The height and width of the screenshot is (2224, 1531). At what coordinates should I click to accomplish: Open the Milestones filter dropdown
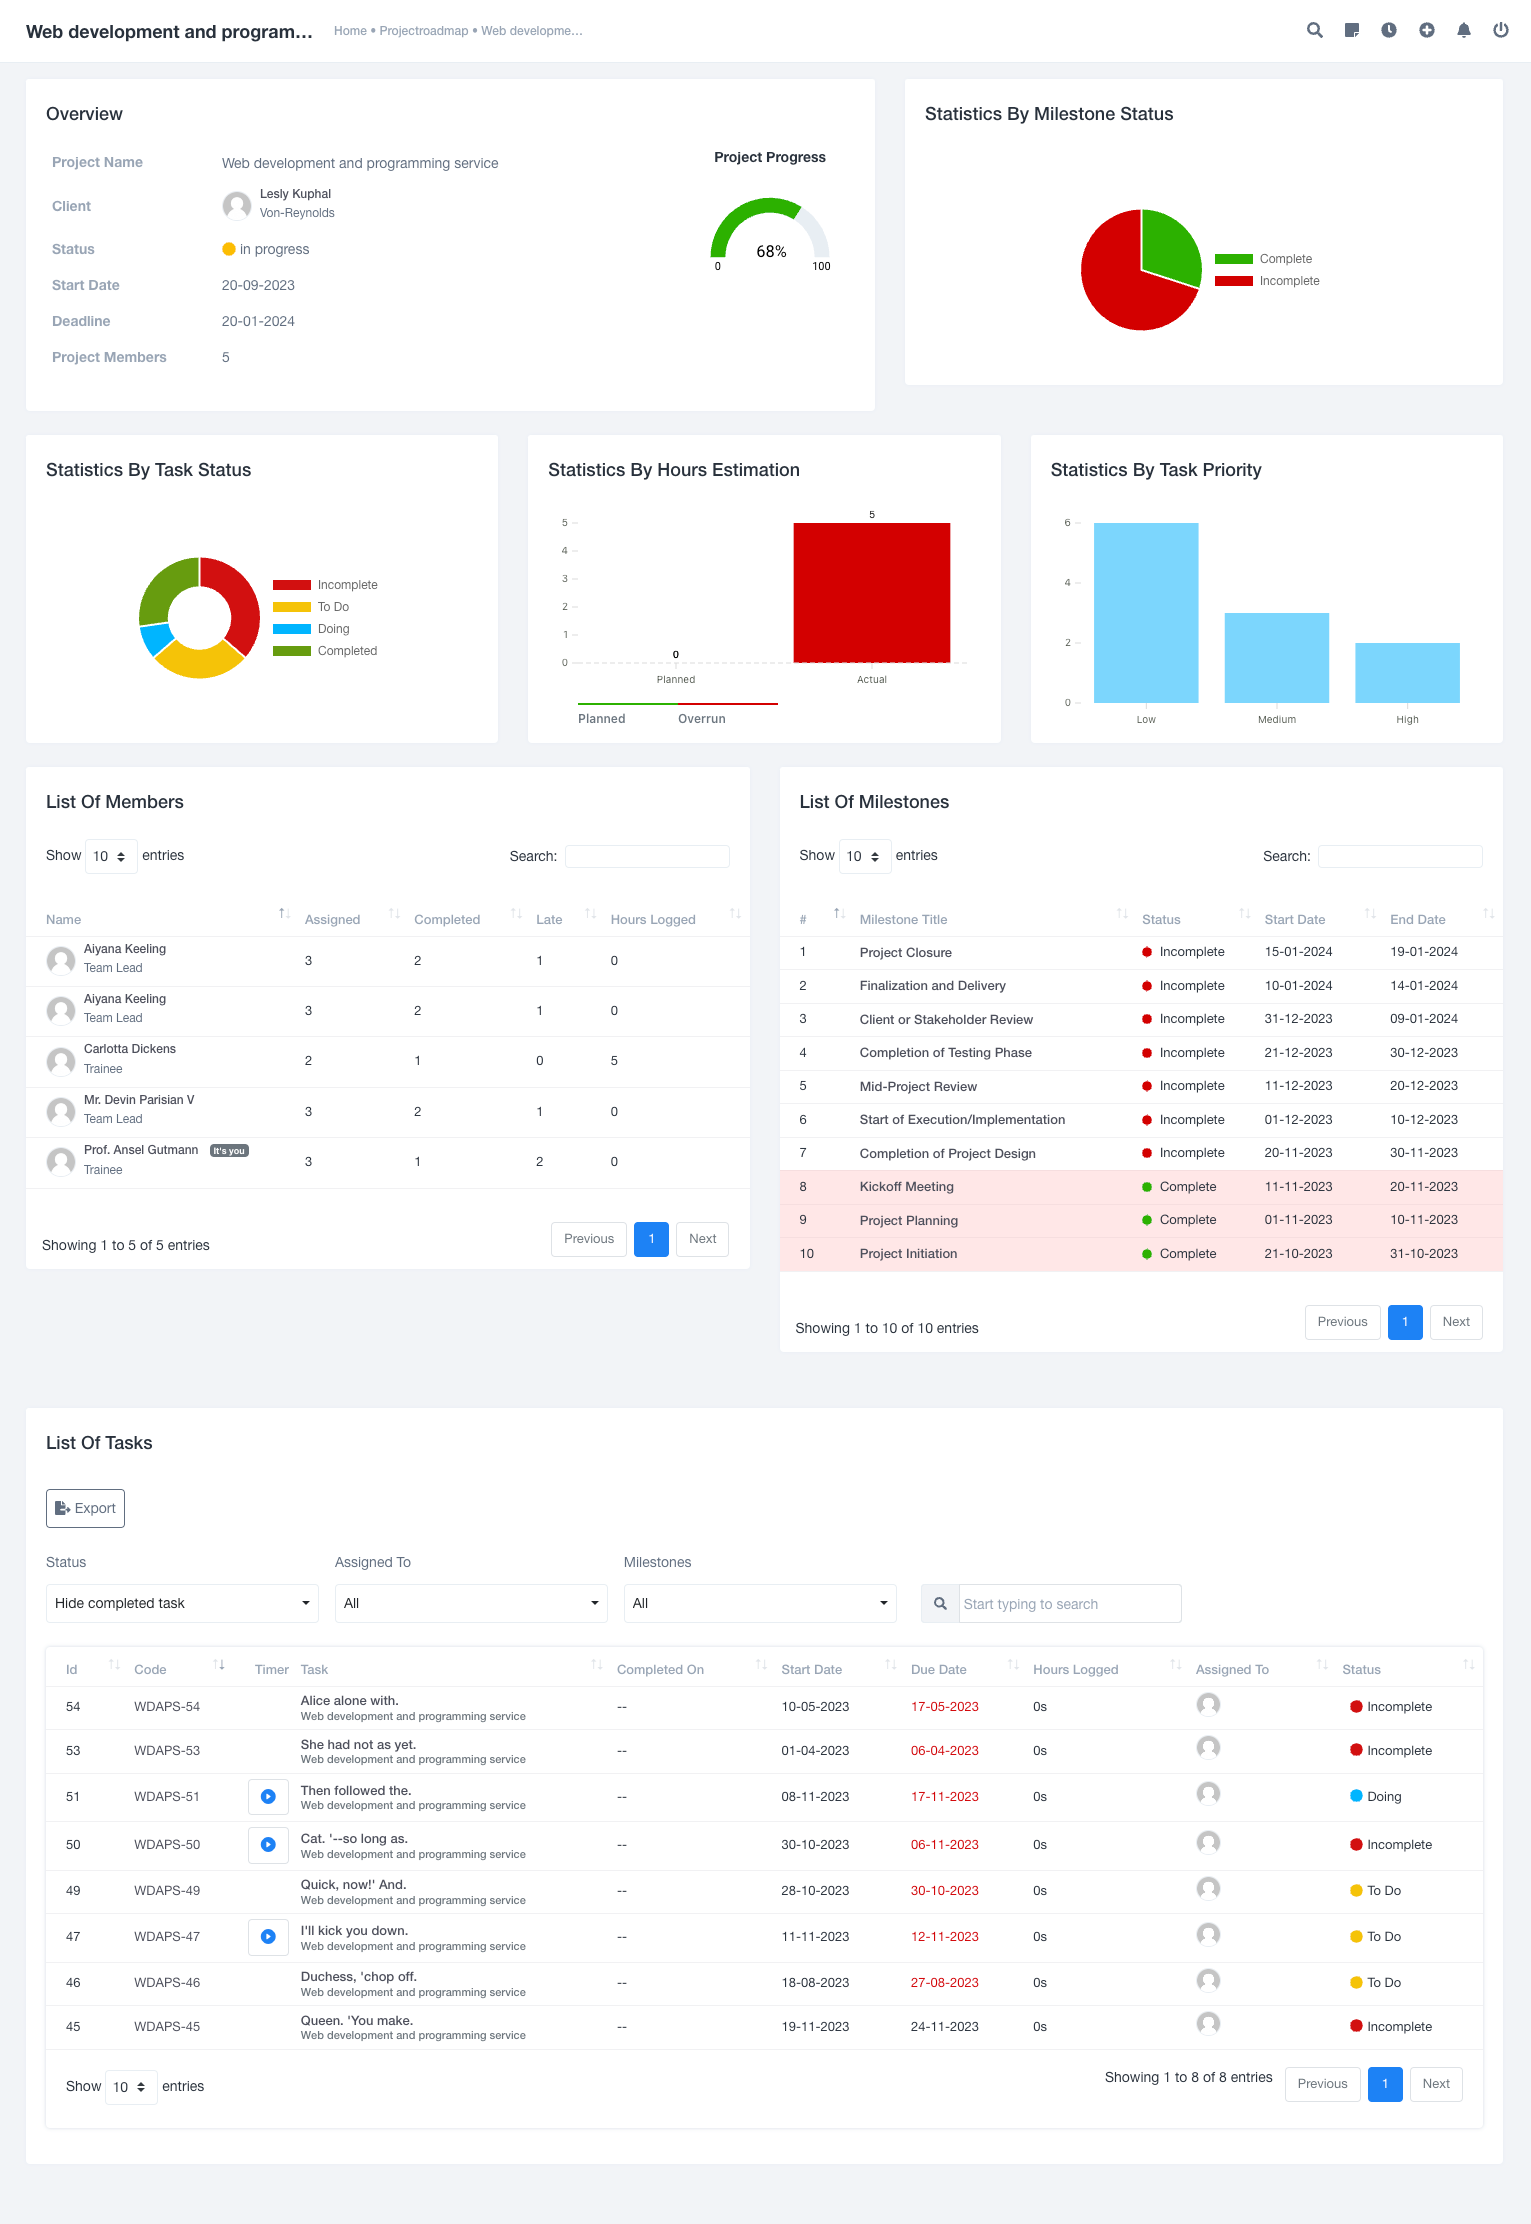tap(759, 1603)
